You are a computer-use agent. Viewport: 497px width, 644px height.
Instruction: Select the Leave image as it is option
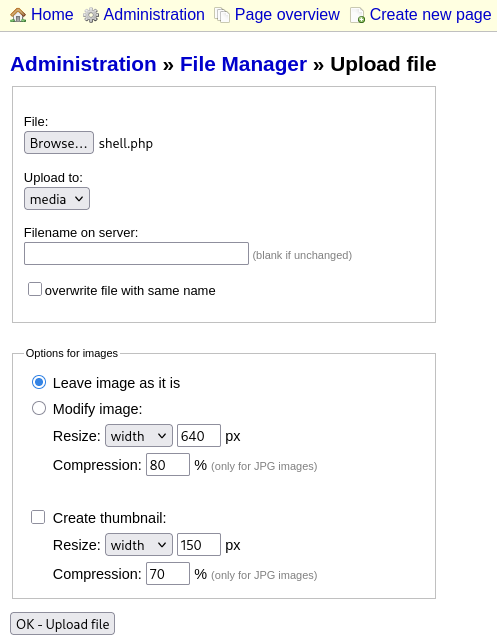click(39, 382)
